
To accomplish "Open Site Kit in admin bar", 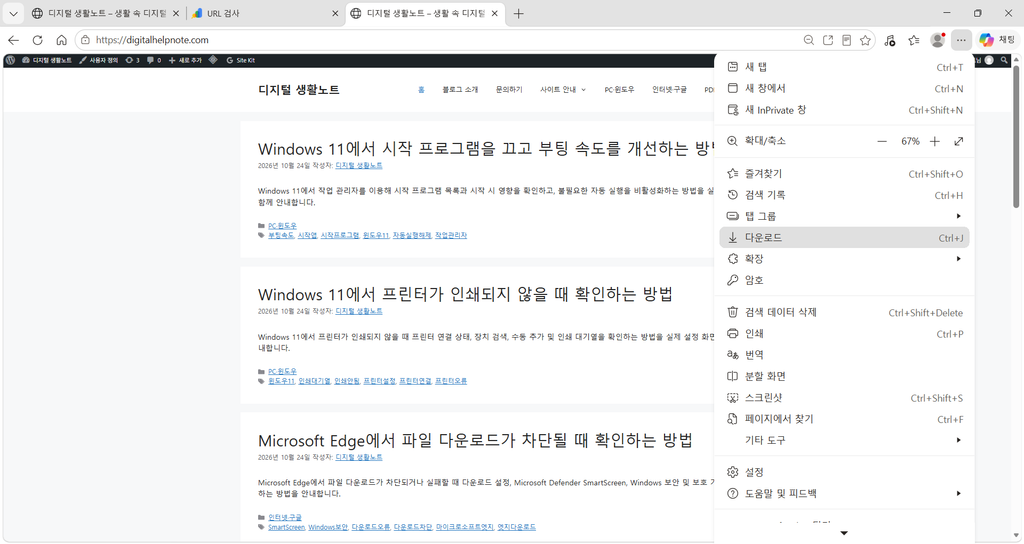I will [x=240, y=60].
